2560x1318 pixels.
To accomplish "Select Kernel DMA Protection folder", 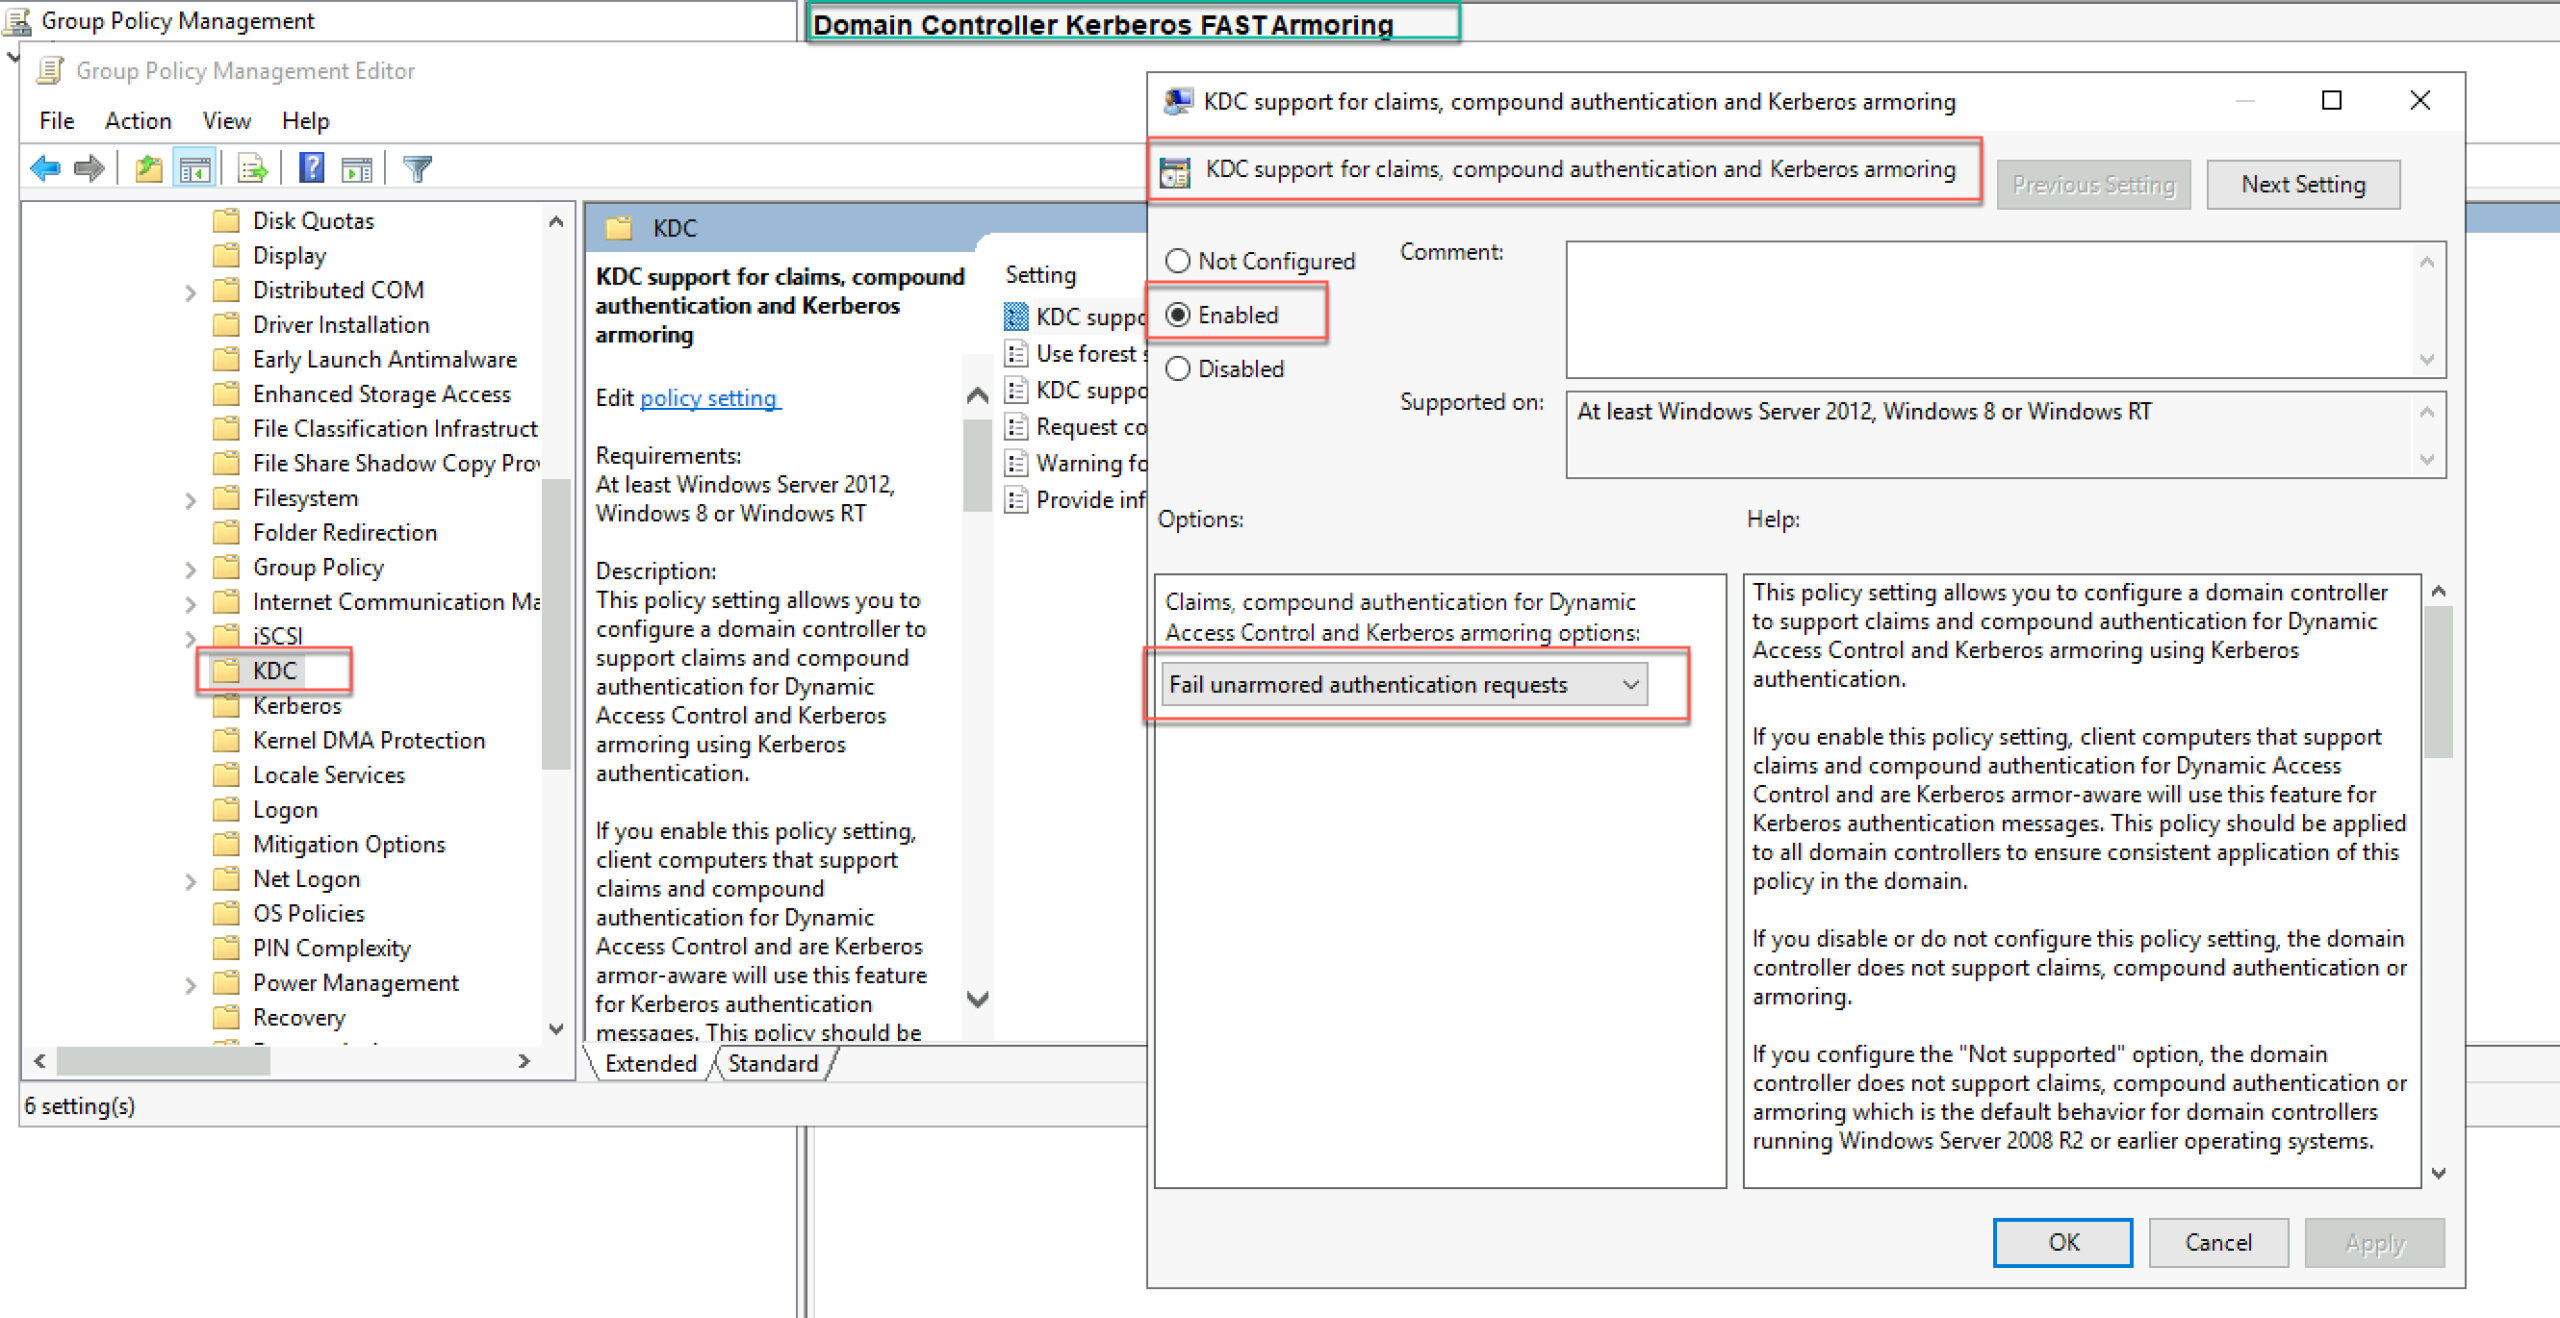I will tap(368, 740).
